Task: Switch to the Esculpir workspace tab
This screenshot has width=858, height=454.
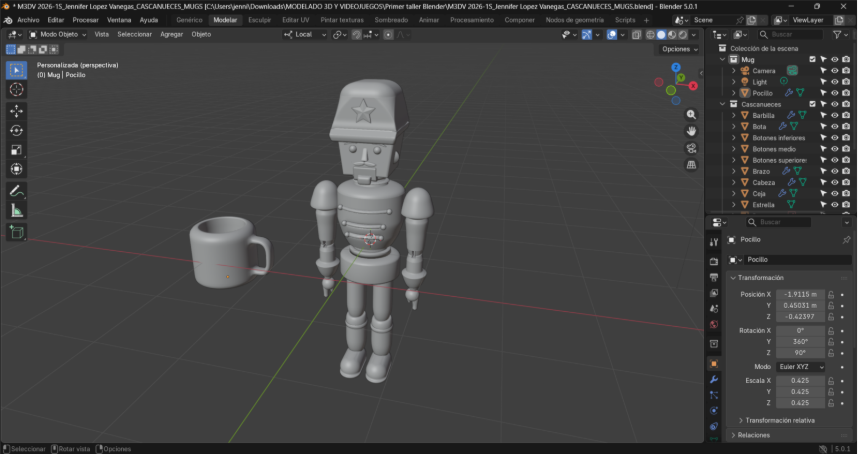Action: pyautogui.click(x=259, y=20)
